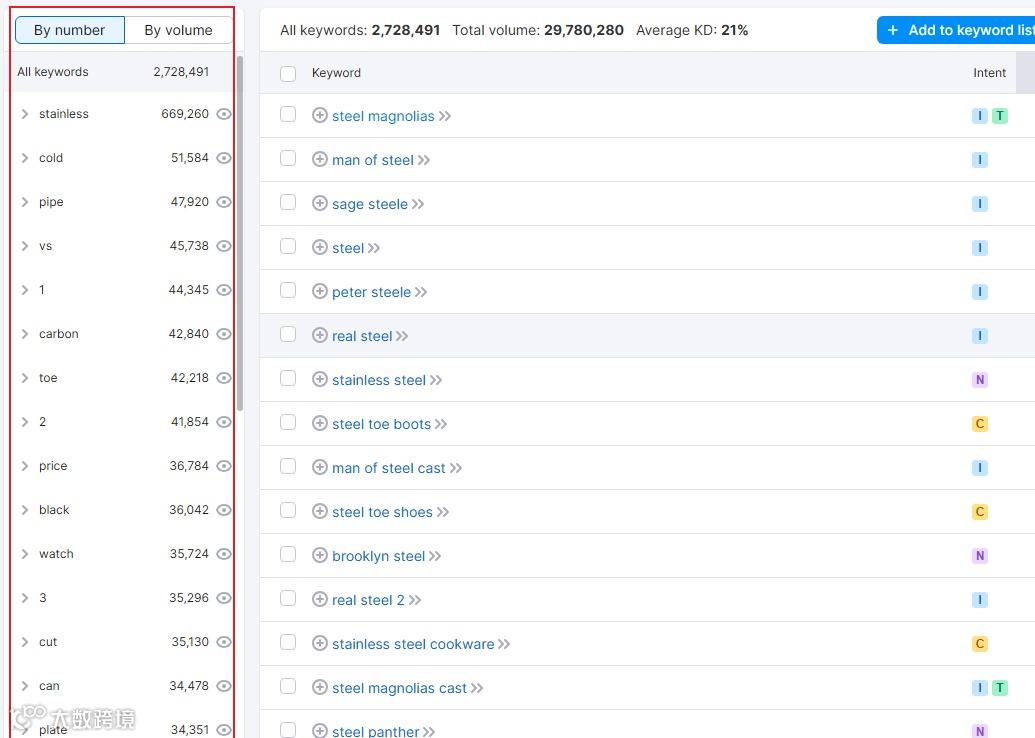The width and height of the screenshot is (1035, 738).
Task: Click the plus icon beside steel magnolias
Action: tap(320, 116)
